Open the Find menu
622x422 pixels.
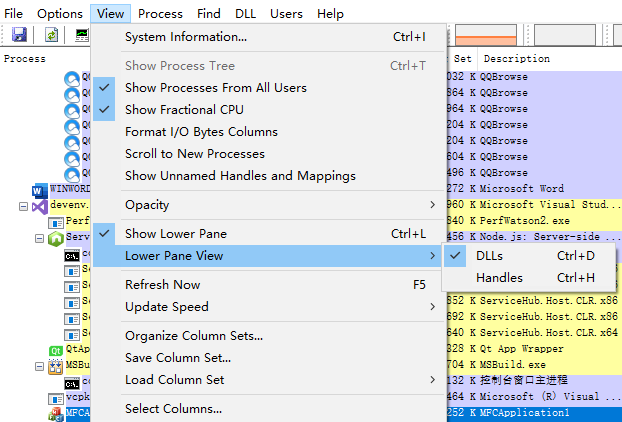[x=209, y=14]
